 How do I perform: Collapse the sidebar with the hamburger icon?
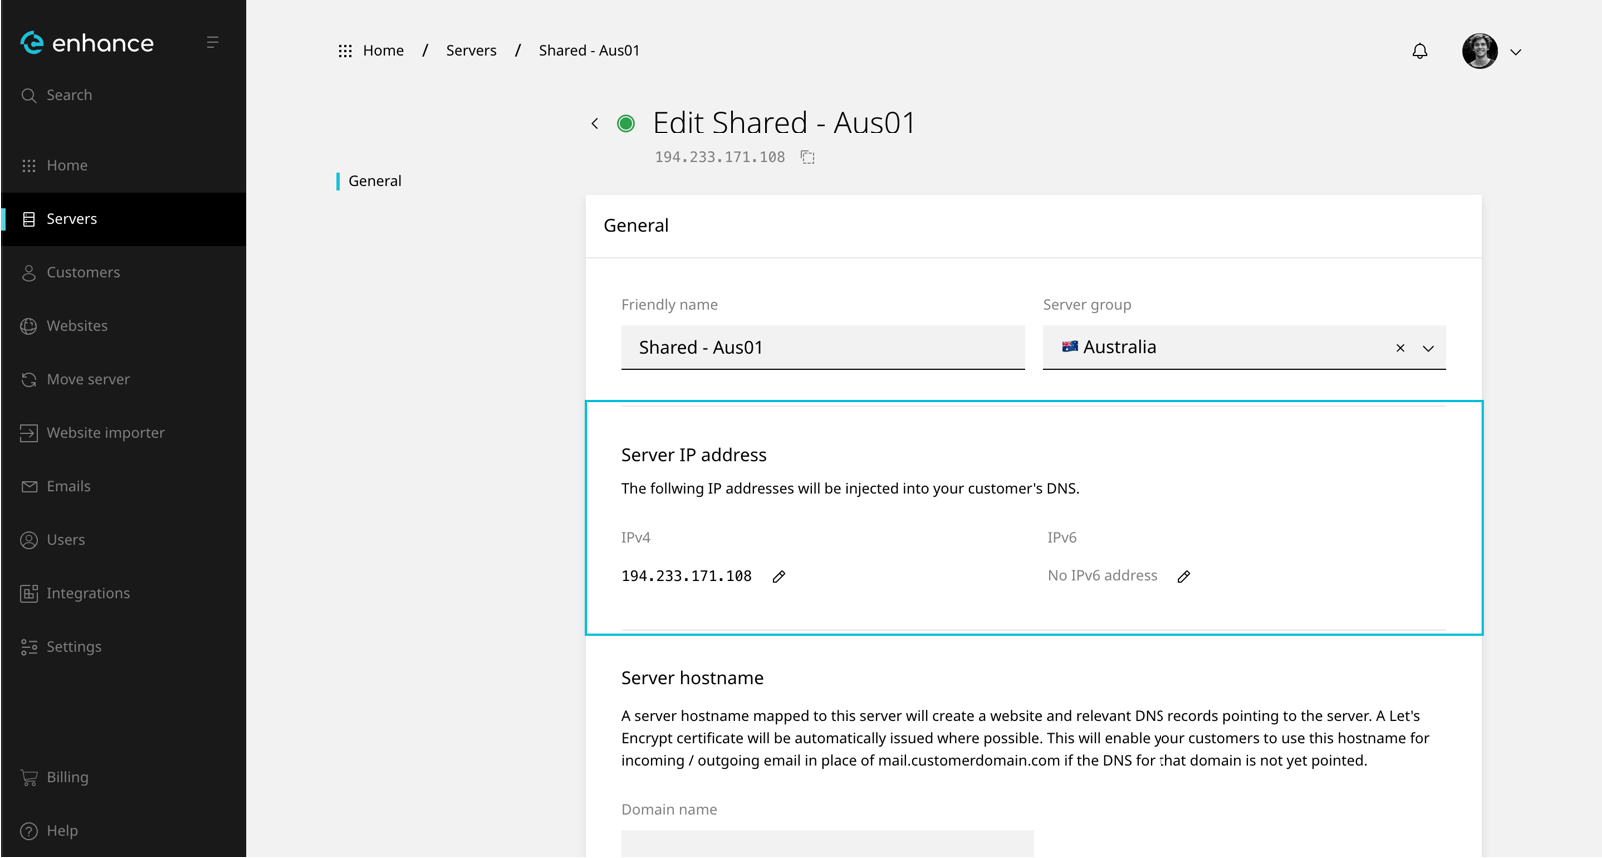click(x=212, y=42)
